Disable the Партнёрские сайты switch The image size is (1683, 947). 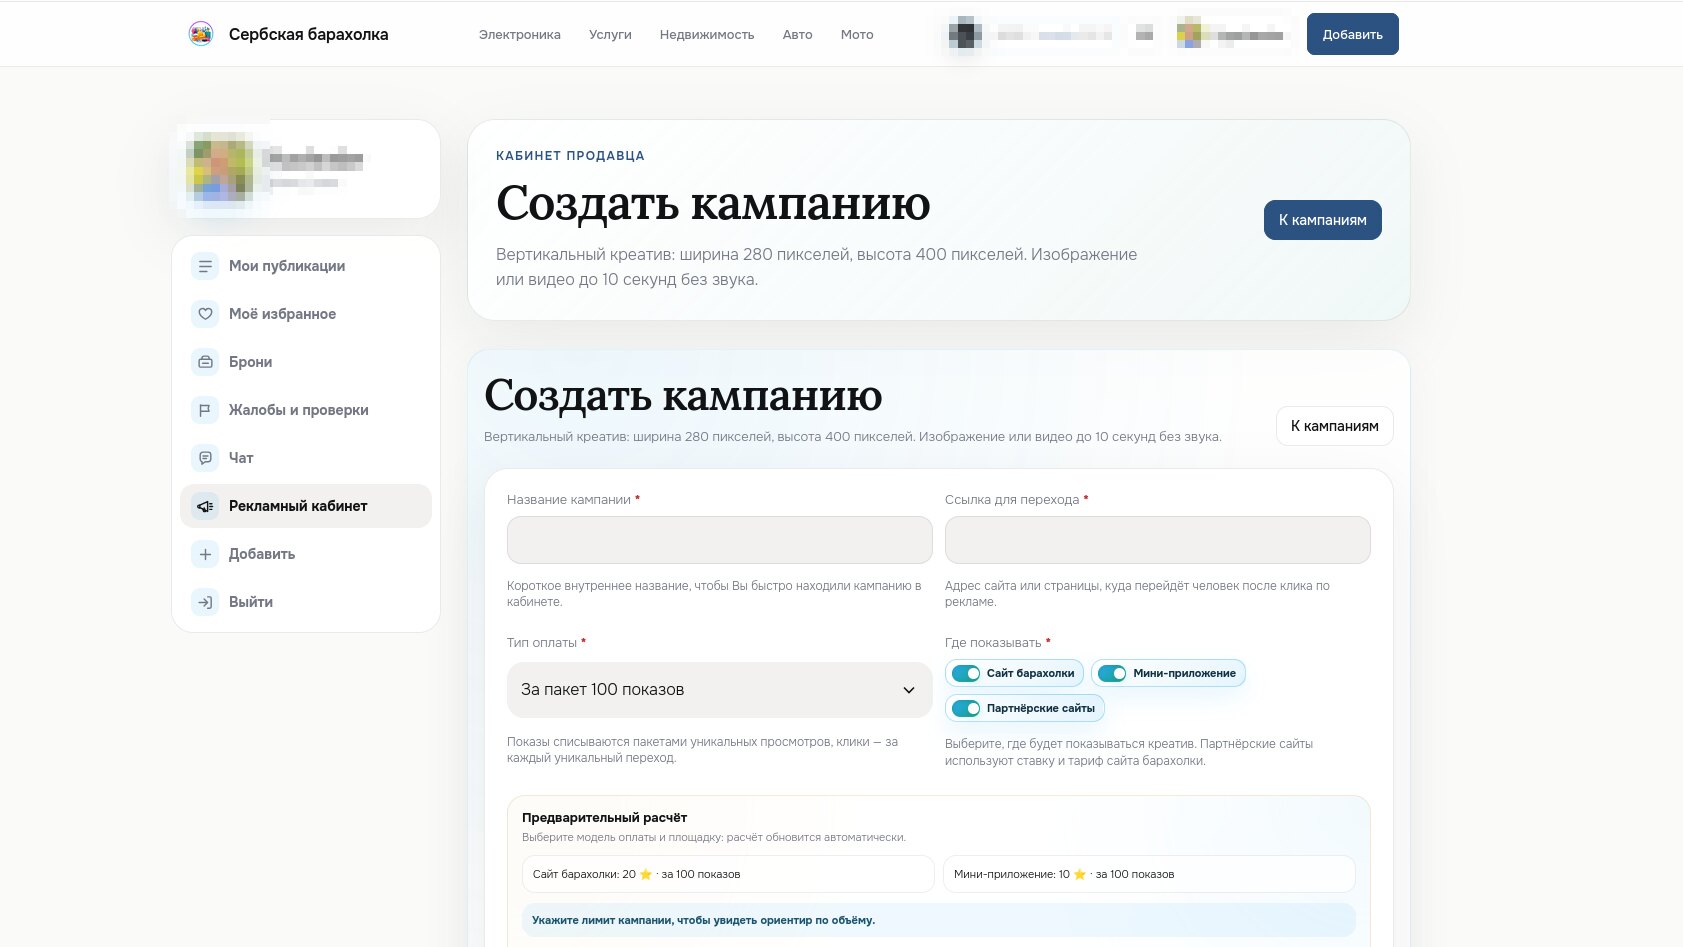(x=966, y=708)
